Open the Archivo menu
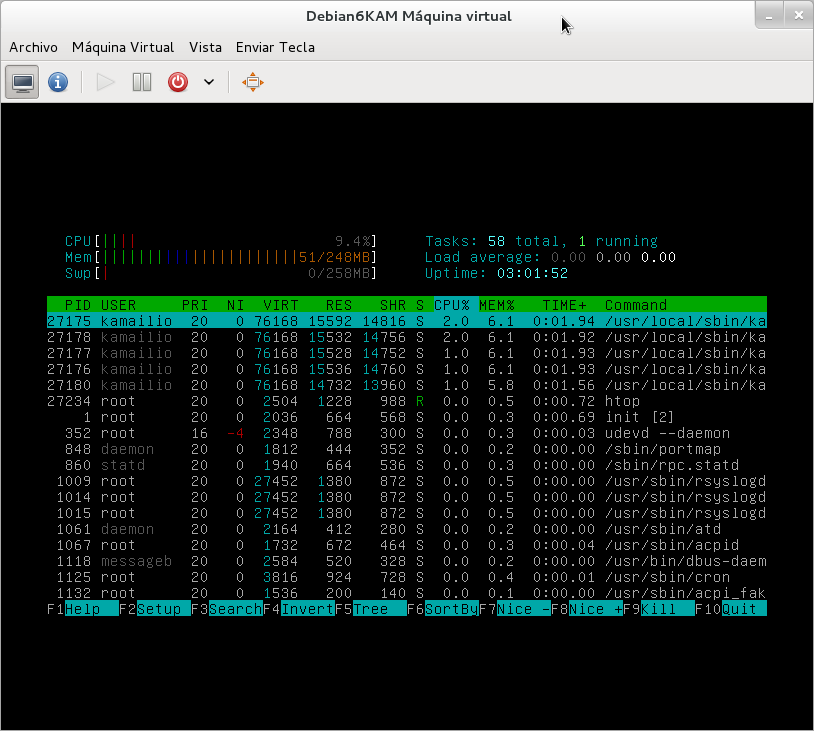Viewport: 814px width, 731px height. 33,47
